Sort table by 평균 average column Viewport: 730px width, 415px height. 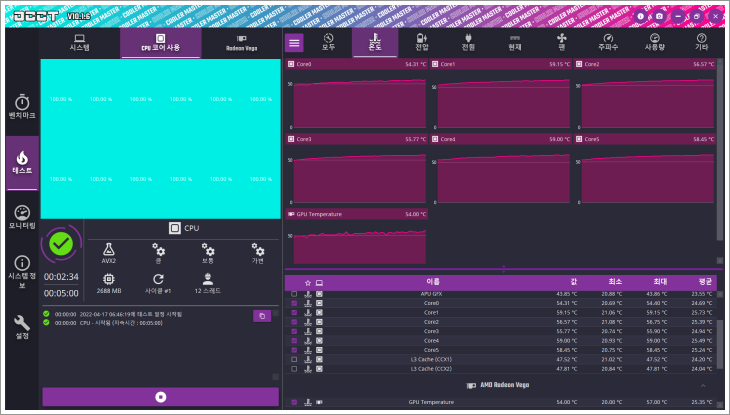(705, 282)
